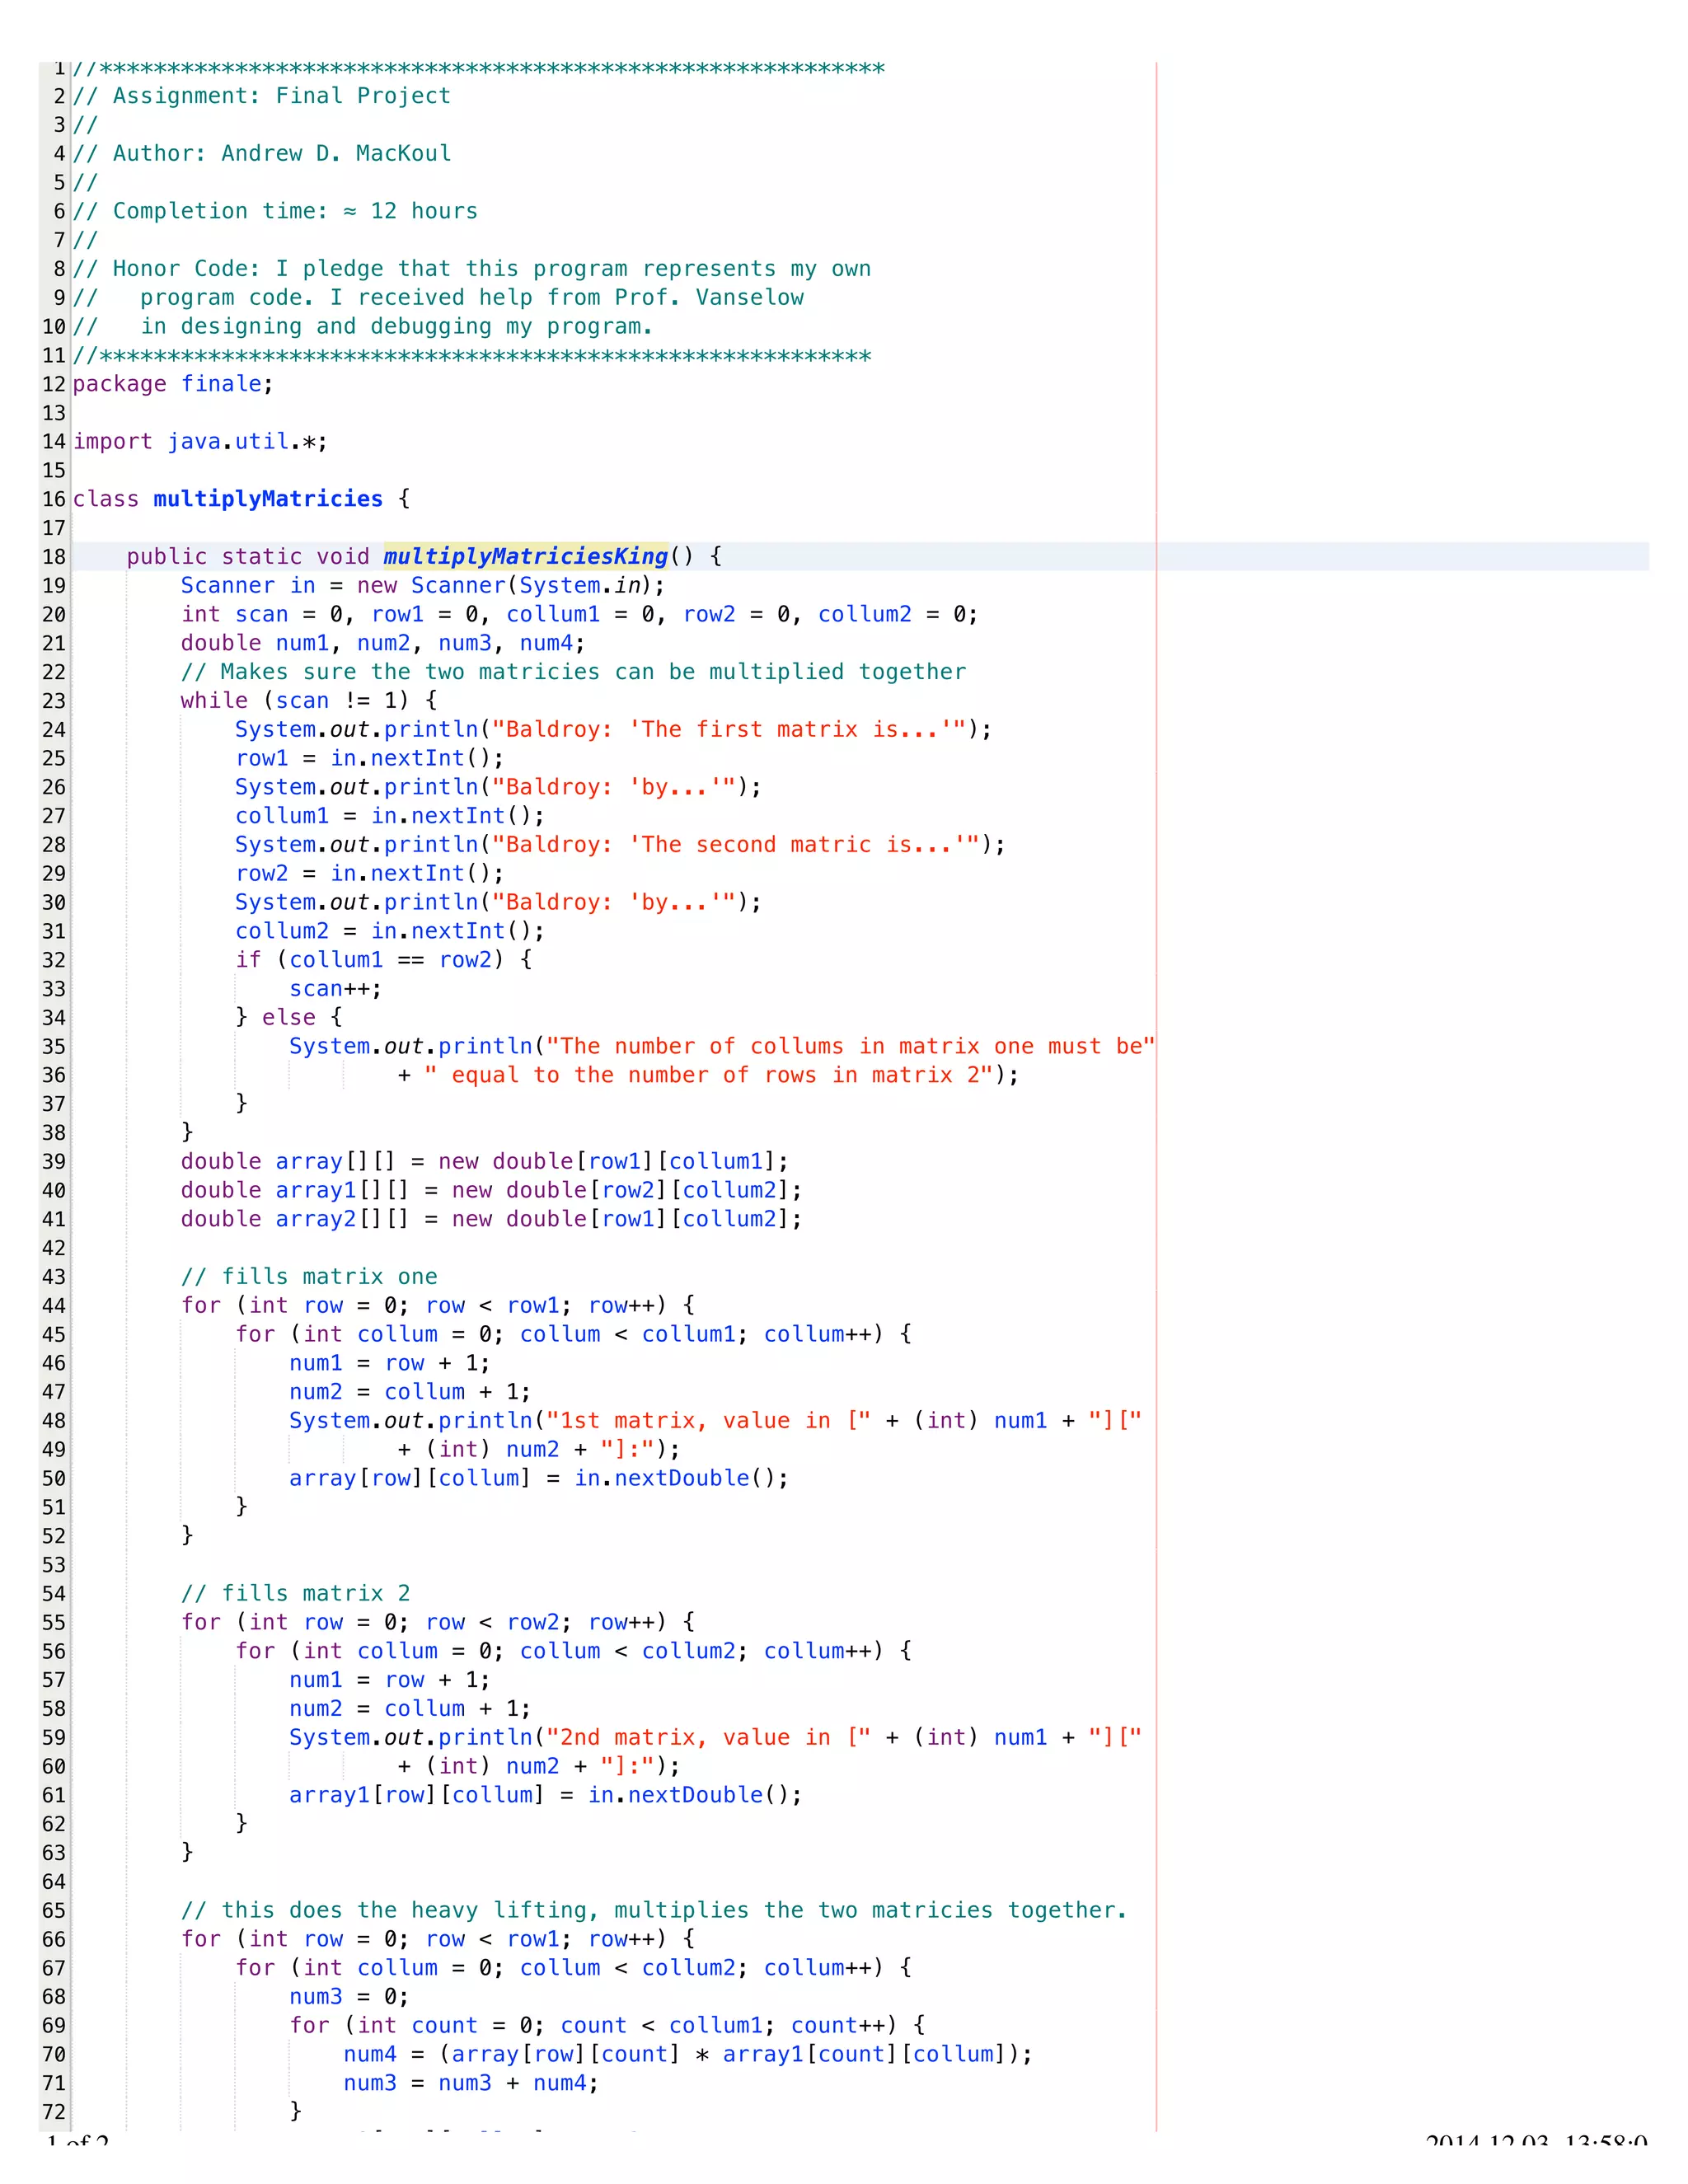The height and width of the screenshot is (2184, 1688).
Task: Click the 'Author: Andrew D. MacKoul' comment
Action: [262, 153]
